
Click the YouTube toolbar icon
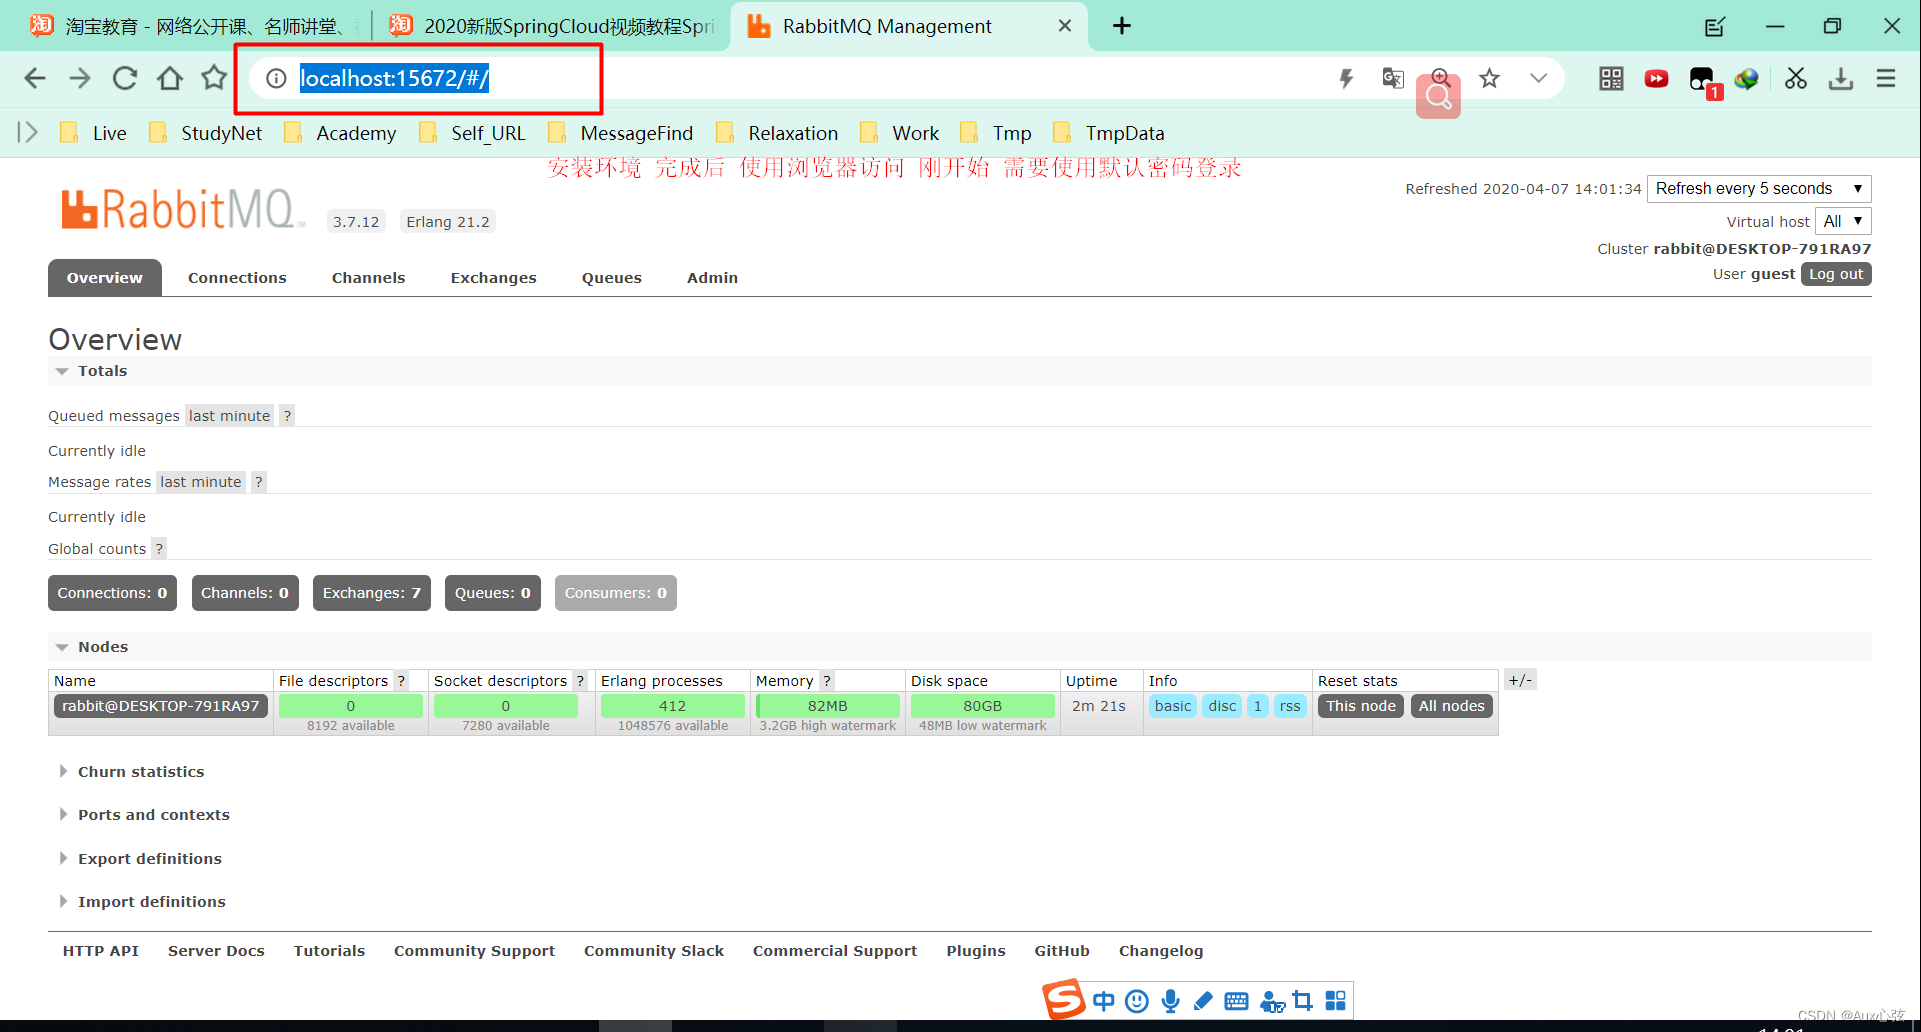(1656, 79)
